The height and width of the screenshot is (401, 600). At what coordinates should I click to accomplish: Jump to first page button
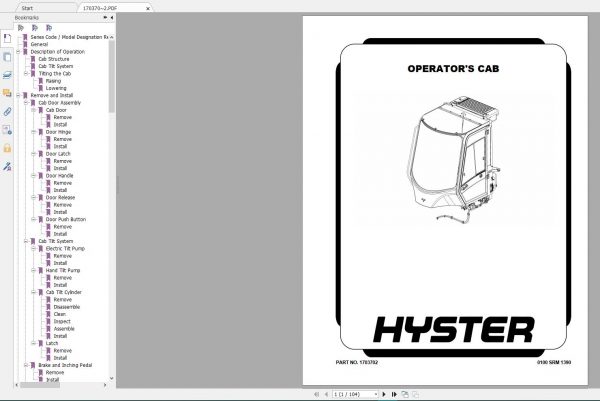(316, 394)
